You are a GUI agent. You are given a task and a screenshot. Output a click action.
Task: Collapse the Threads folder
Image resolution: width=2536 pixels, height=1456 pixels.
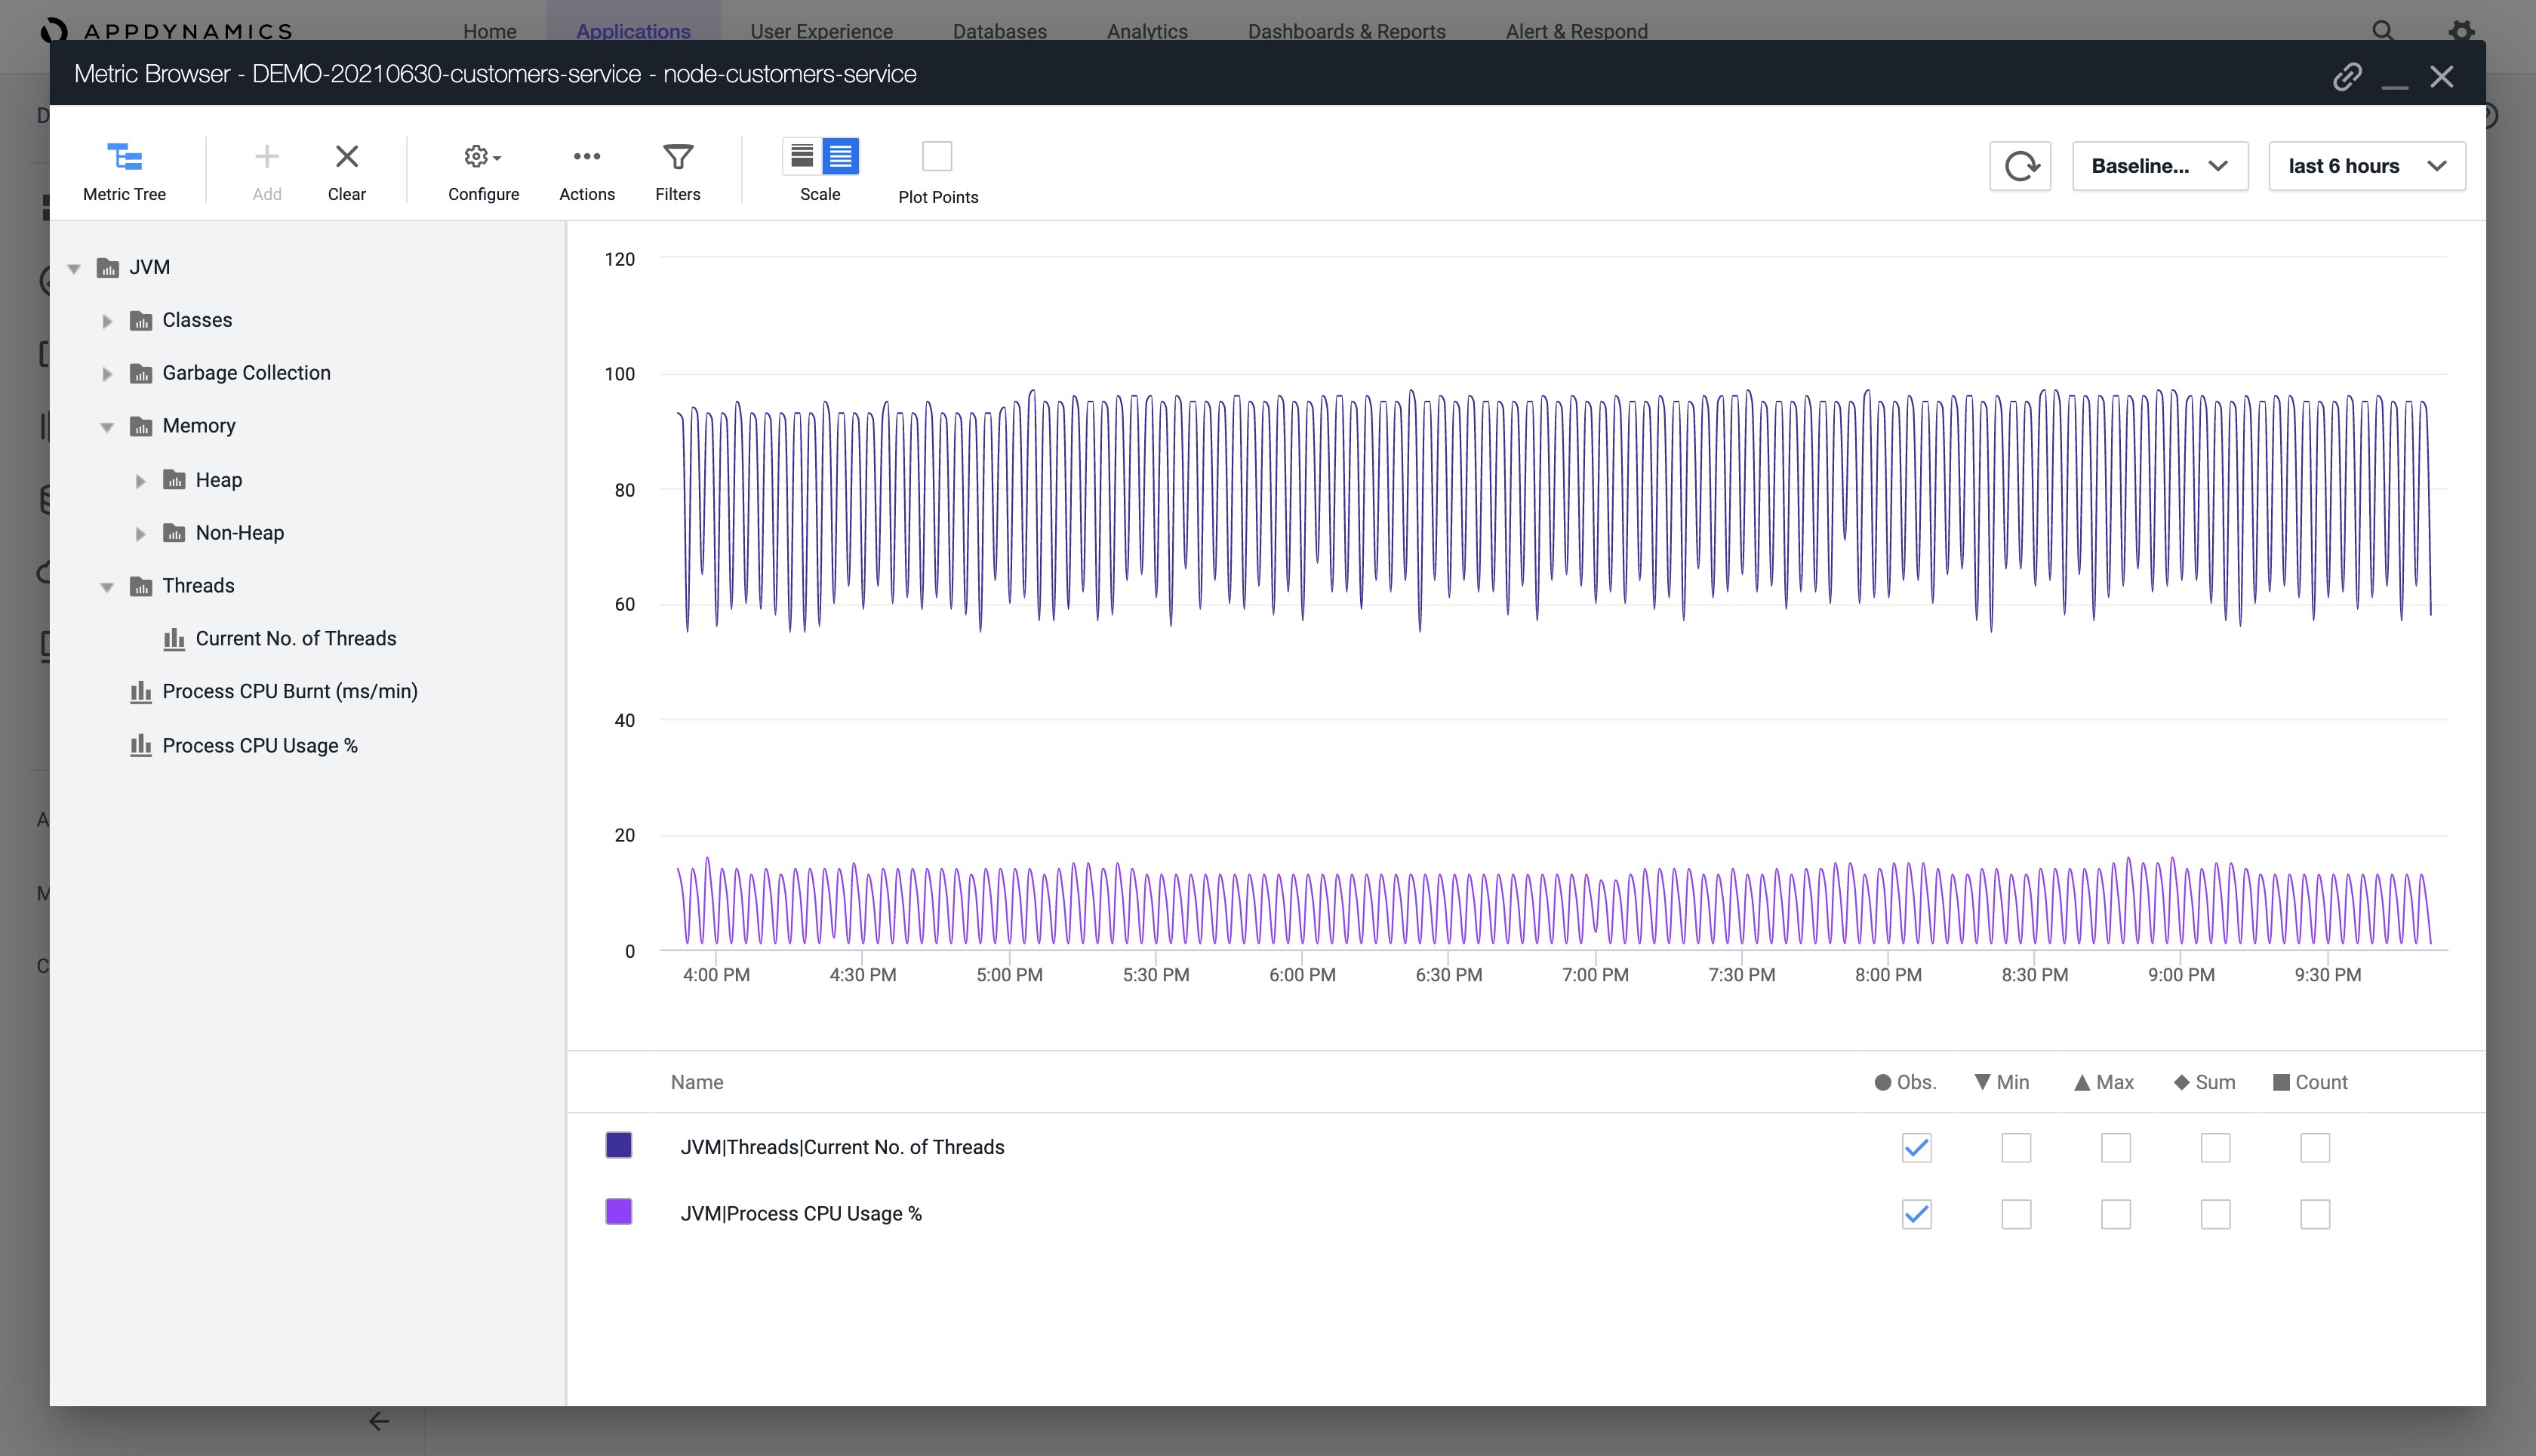(107, 587)
